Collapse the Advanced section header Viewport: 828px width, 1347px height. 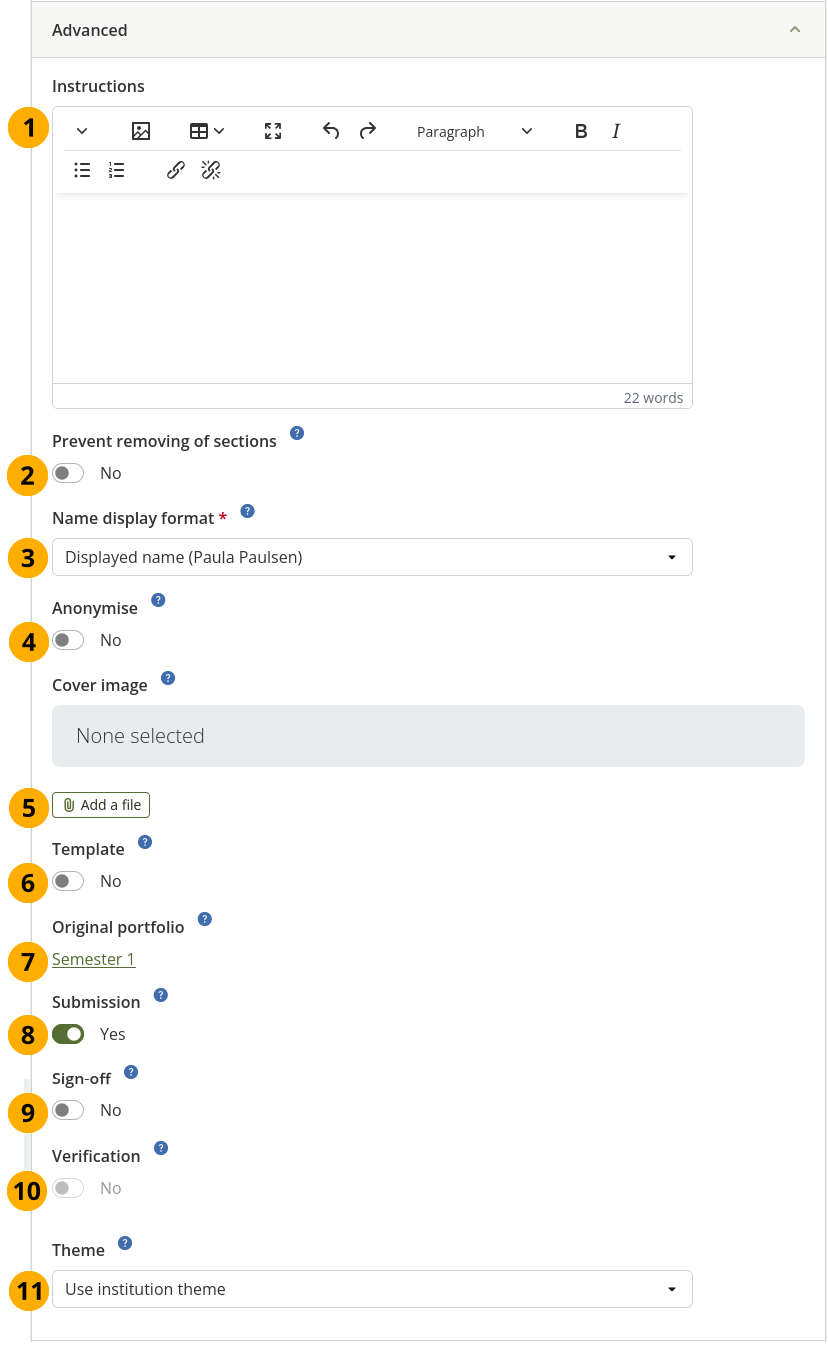point(429,30)
